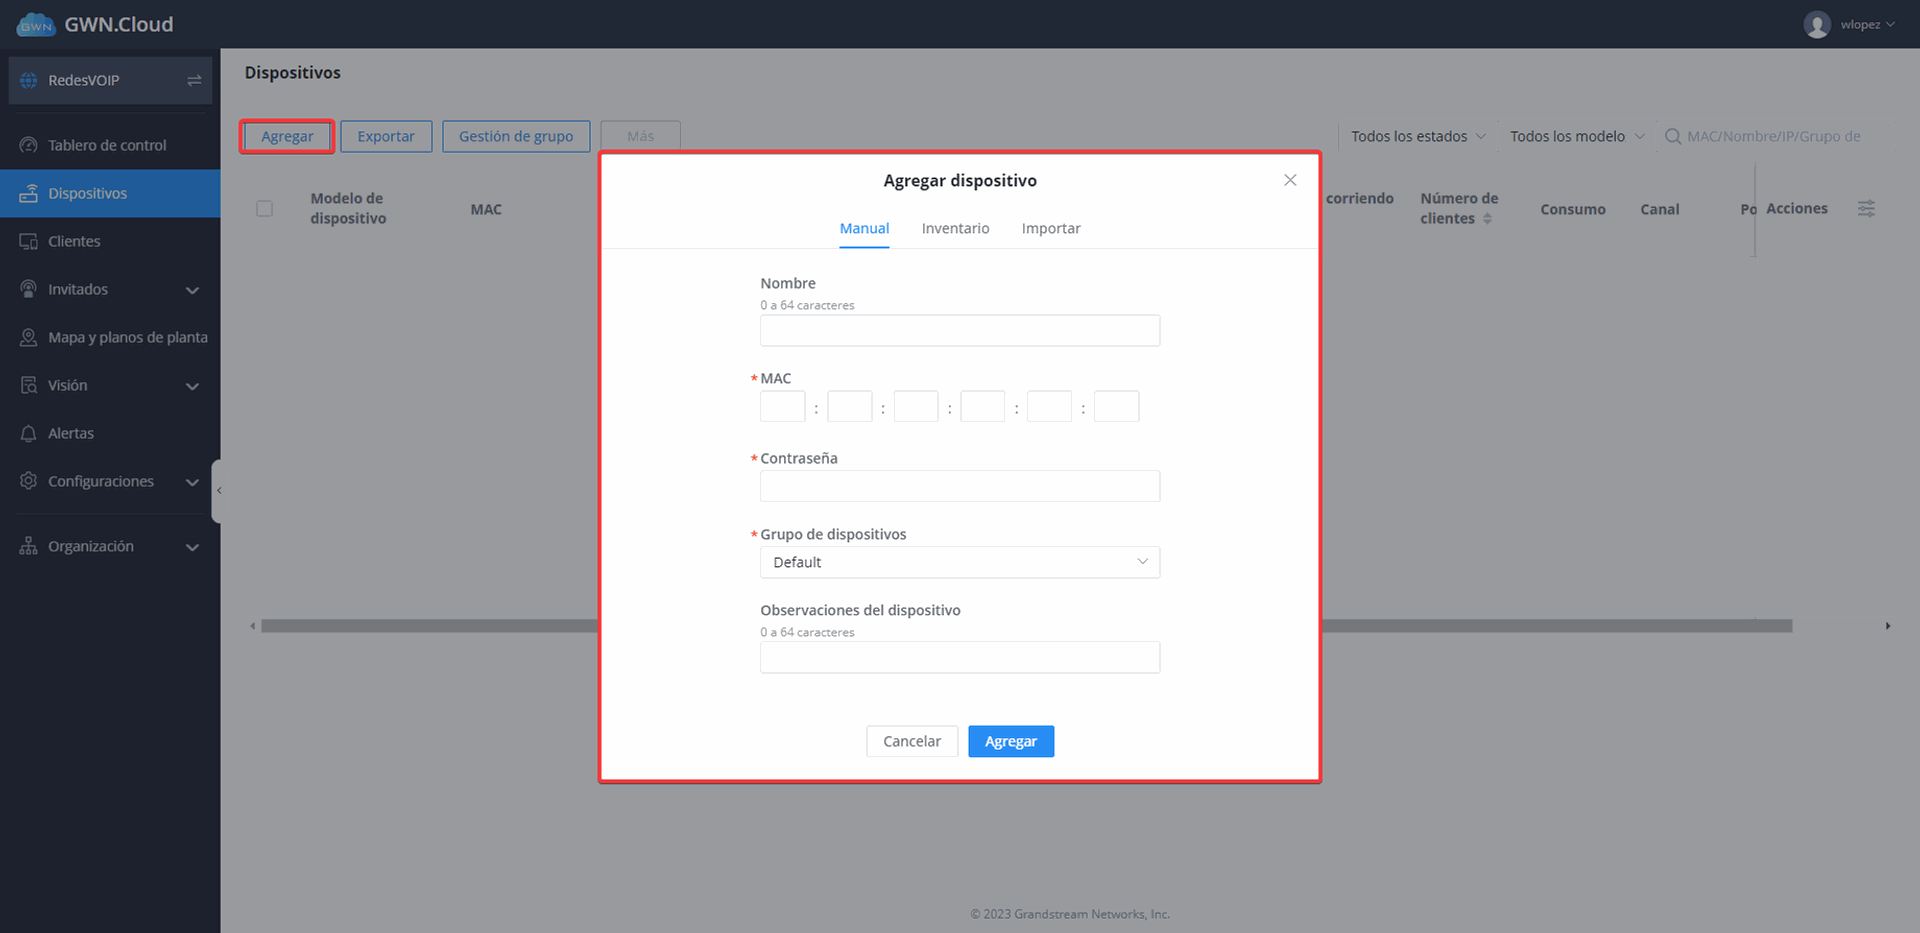The image size is (1920, 933).
Task: Click the Visión sidebar icon
Action: pyautogui.click(x=28, y=385)
